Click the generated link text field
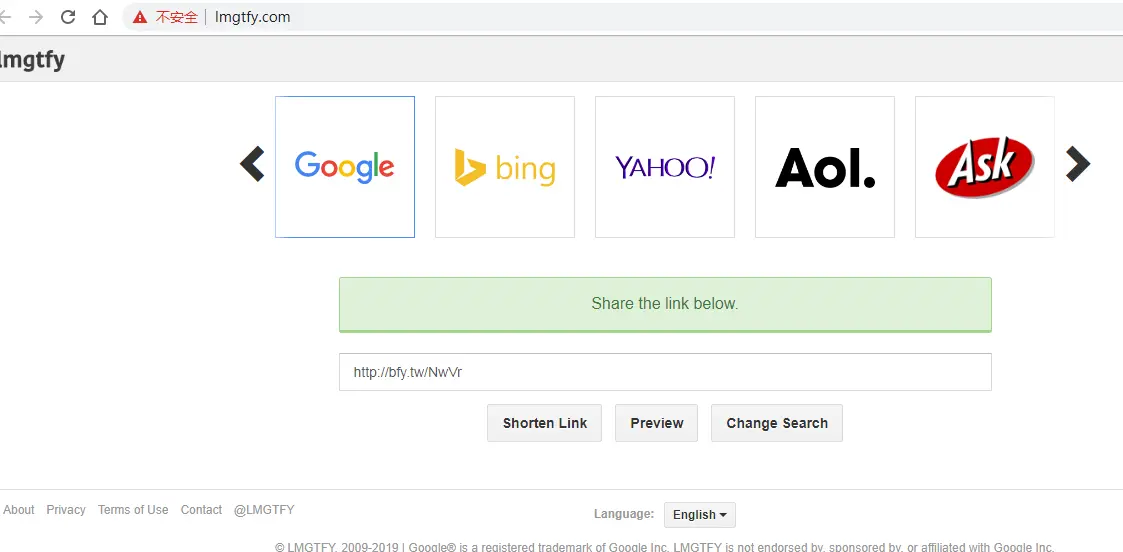 click(x=665, y=372)
